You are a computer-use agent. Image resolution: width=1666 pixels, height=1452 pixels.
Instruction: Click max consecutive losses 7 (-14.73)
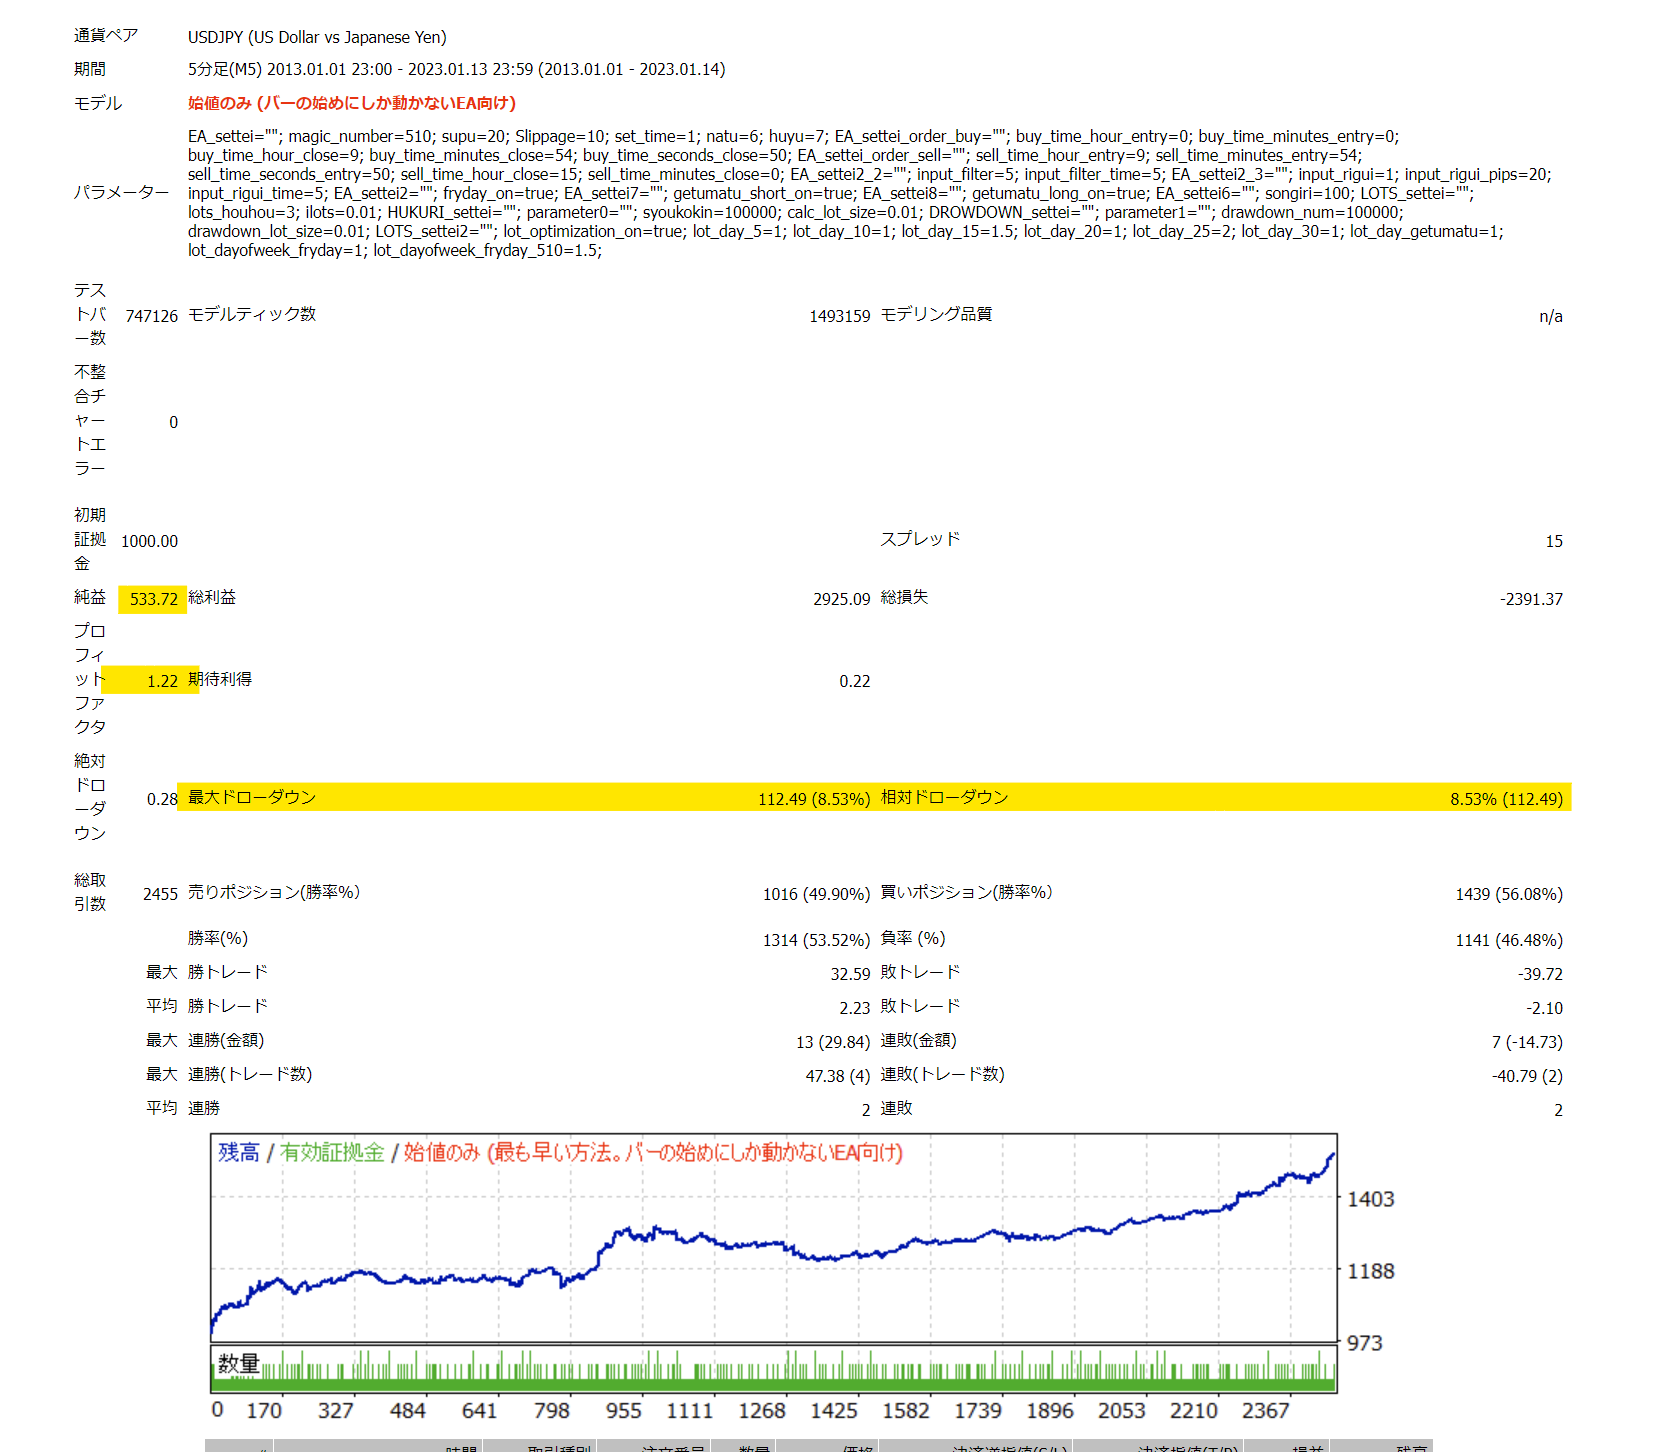(x=1527, y=1042)
